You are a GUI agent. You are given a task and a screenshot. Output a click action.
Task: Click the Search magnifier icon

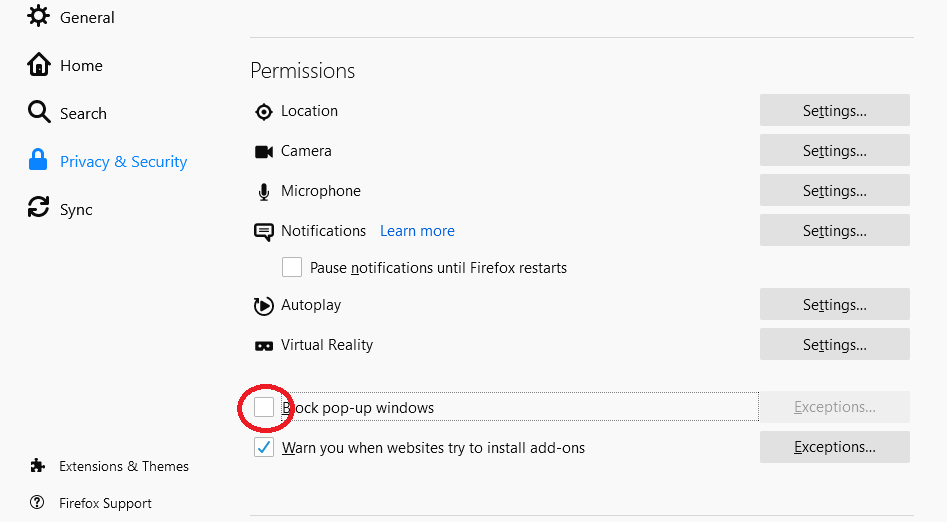pyautogui.click(x=38, y=112)
